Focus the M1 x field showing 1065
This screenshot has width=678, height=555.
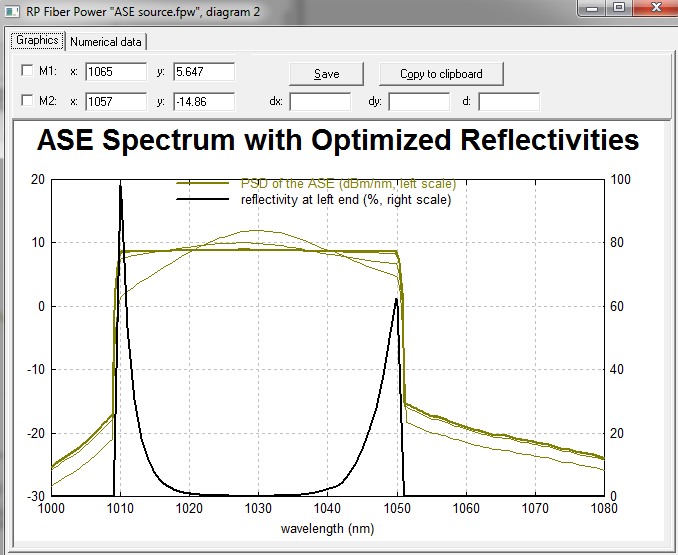pos(115,72)
